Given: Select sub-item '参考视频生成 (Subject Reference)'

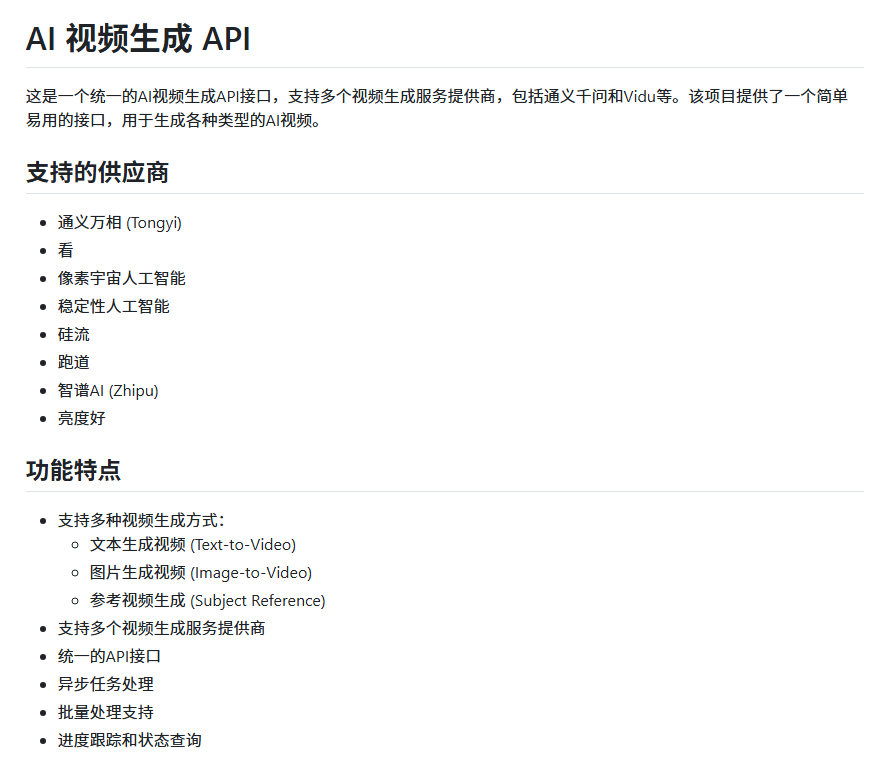Looking at the screenshot, I should tap(207, 601).
